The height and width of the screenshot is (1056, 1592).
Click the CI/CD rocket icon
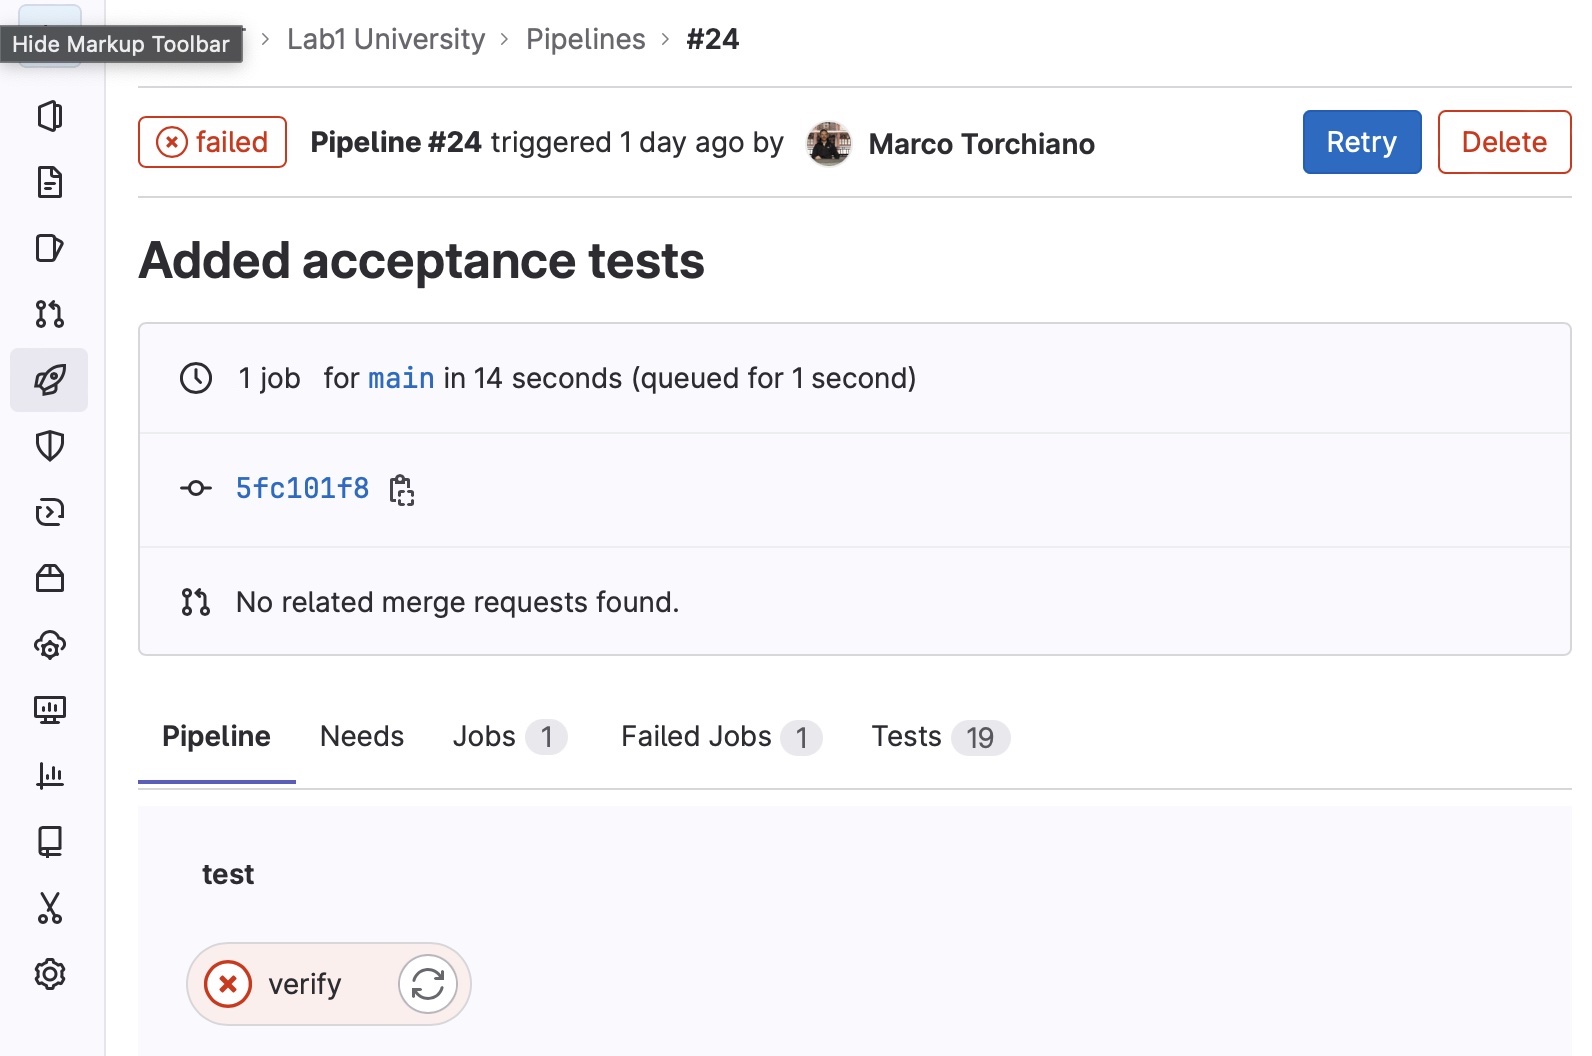[49, 380]
